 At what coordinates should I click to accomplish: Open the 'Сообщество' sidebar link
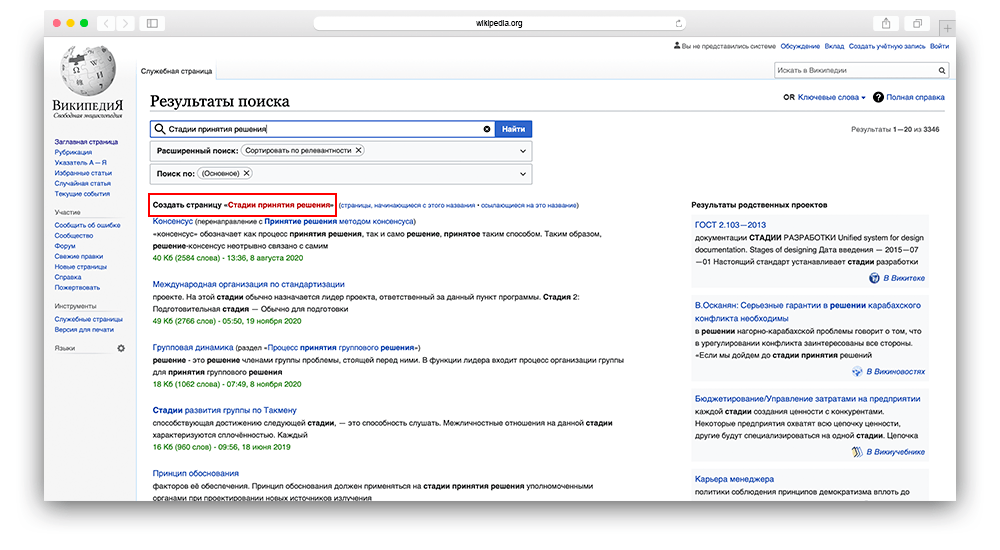[x=74, y=235]
